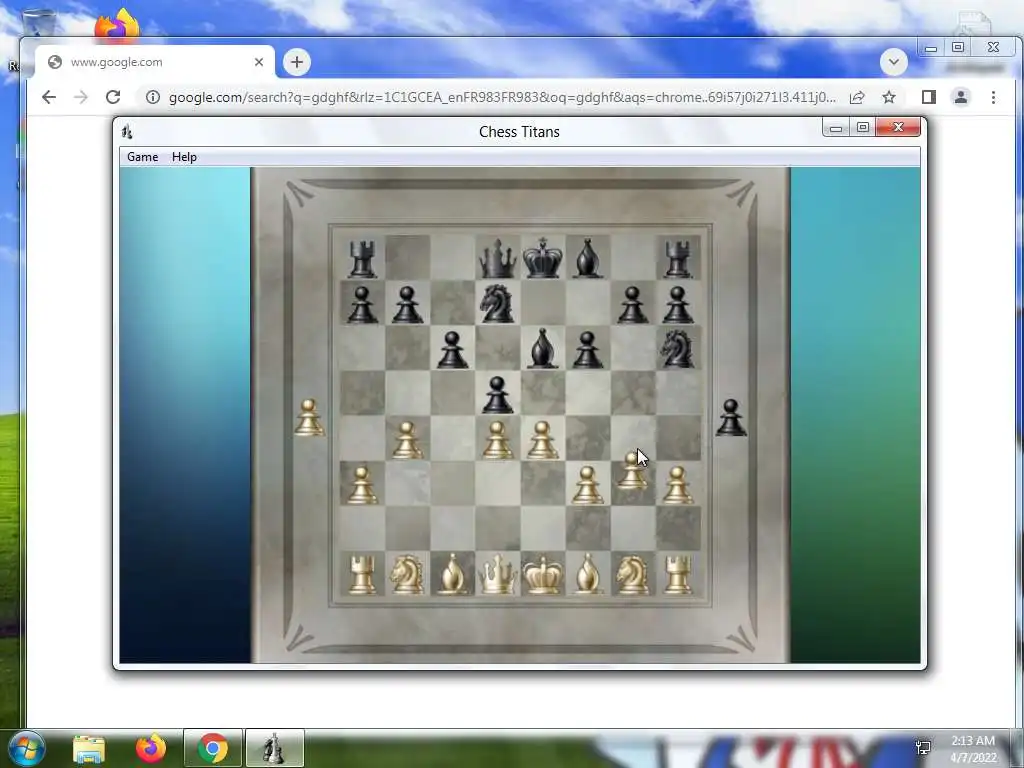Select the advanced black pawn on d5
The width and height of the screenshot is (1024, 768).
click(498, 395)
